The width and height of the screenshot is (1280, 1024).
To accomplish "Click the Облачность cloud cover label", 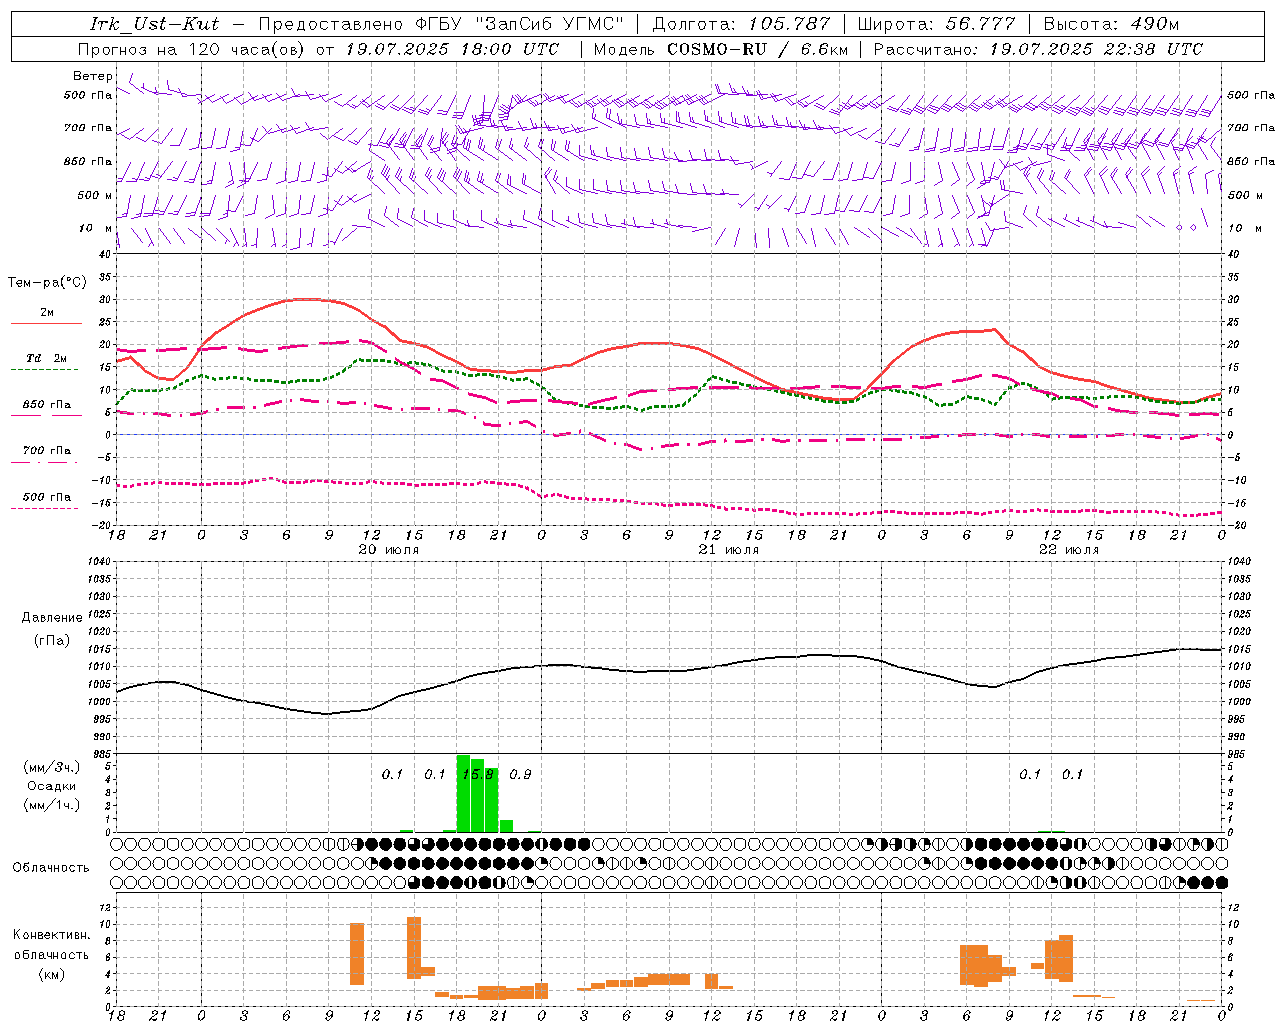I will pos(51,868).
